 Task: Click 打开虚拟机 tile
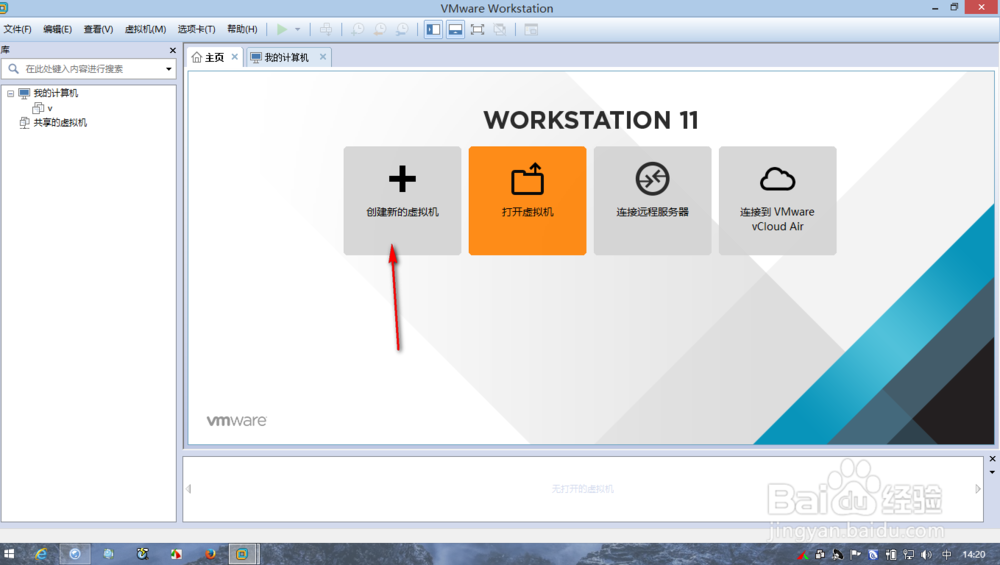coord(527,201)
